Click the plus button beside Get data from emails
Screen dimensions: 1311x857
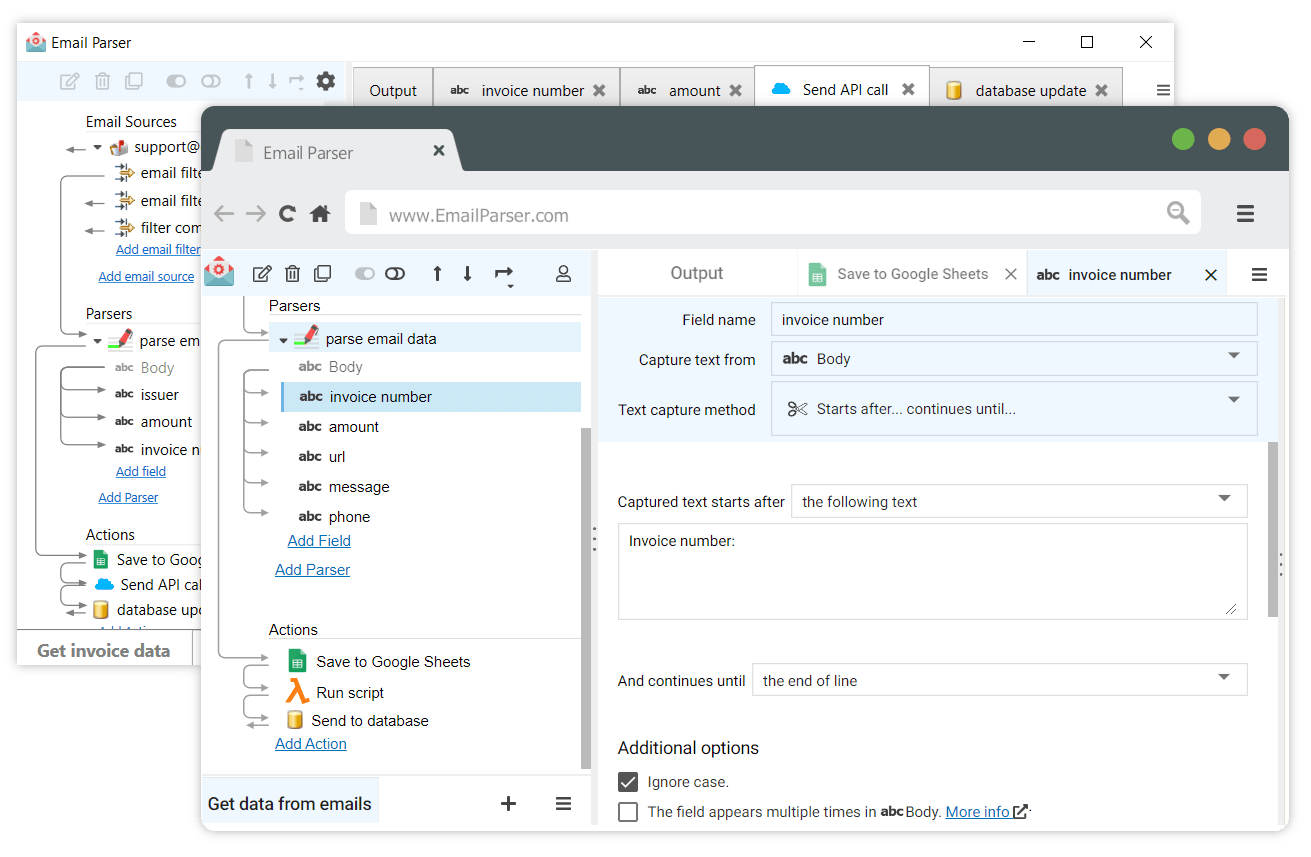point(508,804)
